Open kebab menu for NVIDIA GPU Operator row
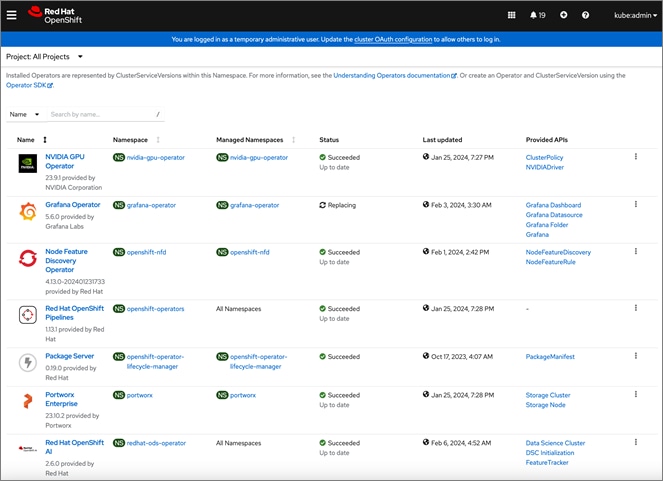This screenshot has width=663, height=481. click(x=636, y=157)
